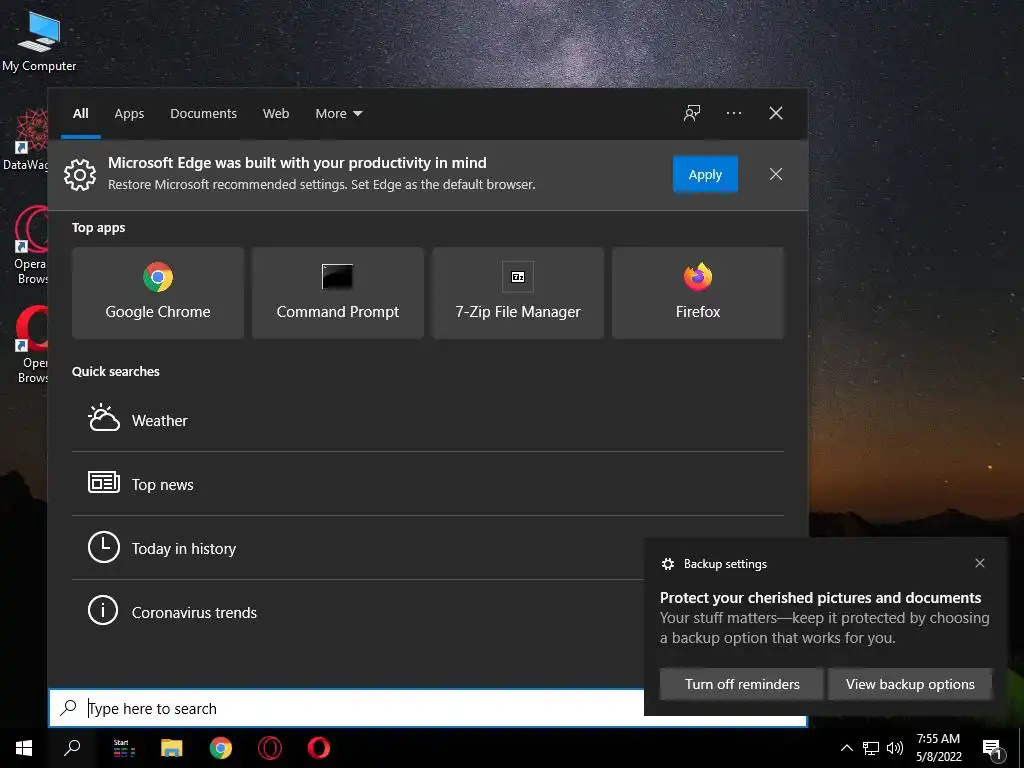Select the Weather quick search
Screen dimensions: 1024x768
(x=428, y=420)
